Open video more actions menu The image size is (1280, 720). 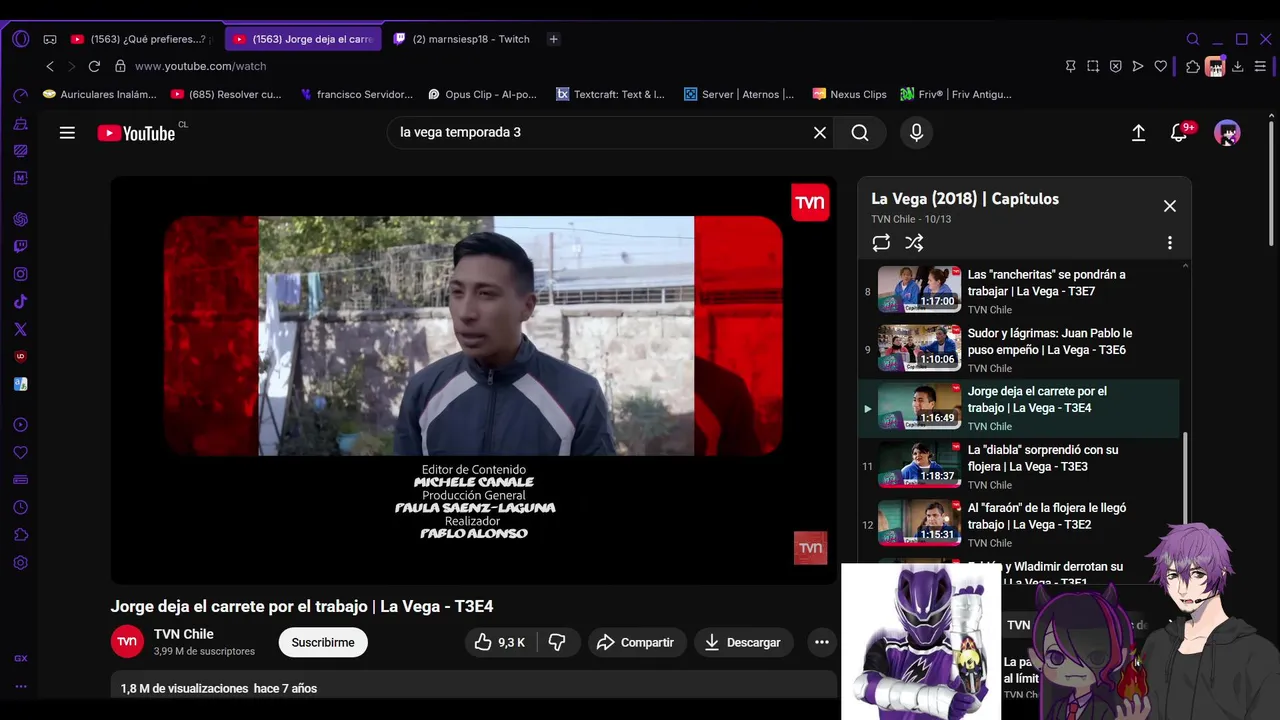pyautogui.click(x=822, y=642)
